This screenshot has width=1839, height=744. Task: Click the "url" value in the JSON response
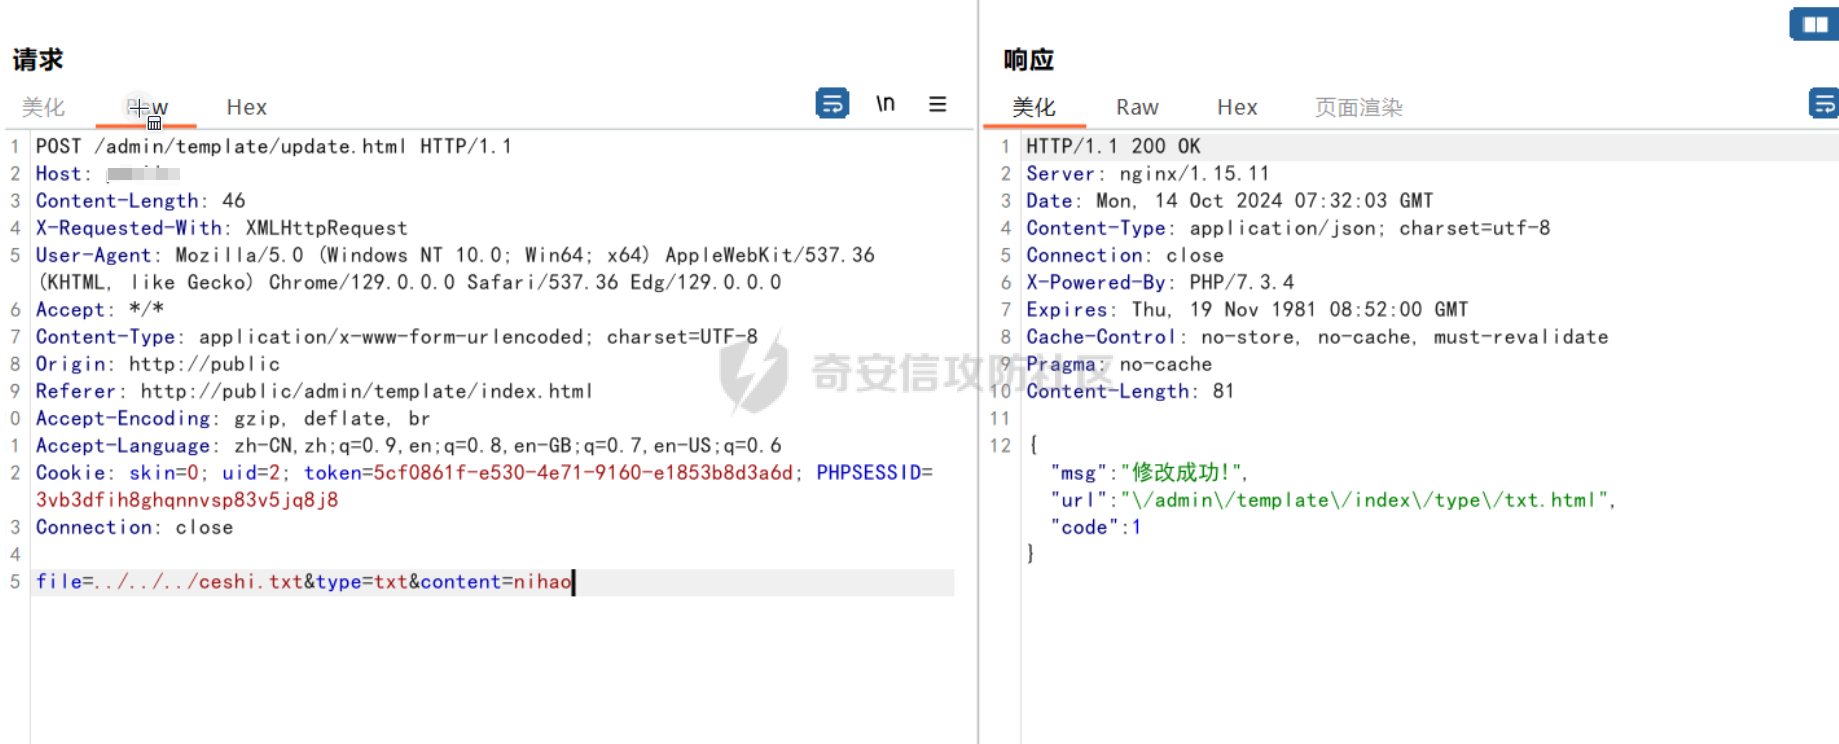tap(1365, 500)
